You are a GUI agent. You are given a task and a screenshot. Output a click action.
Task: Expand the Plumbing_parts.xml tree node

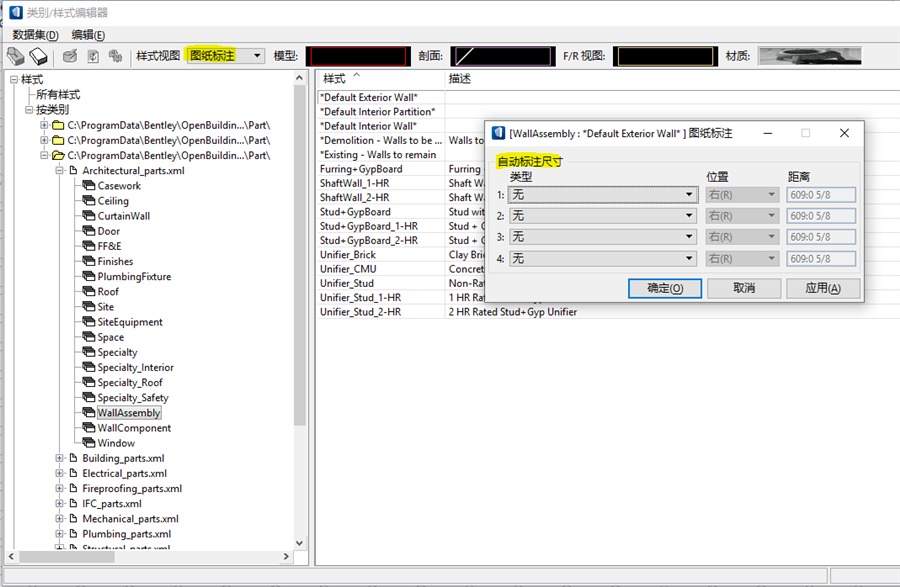pyautogui.click(x=59, y=534)
